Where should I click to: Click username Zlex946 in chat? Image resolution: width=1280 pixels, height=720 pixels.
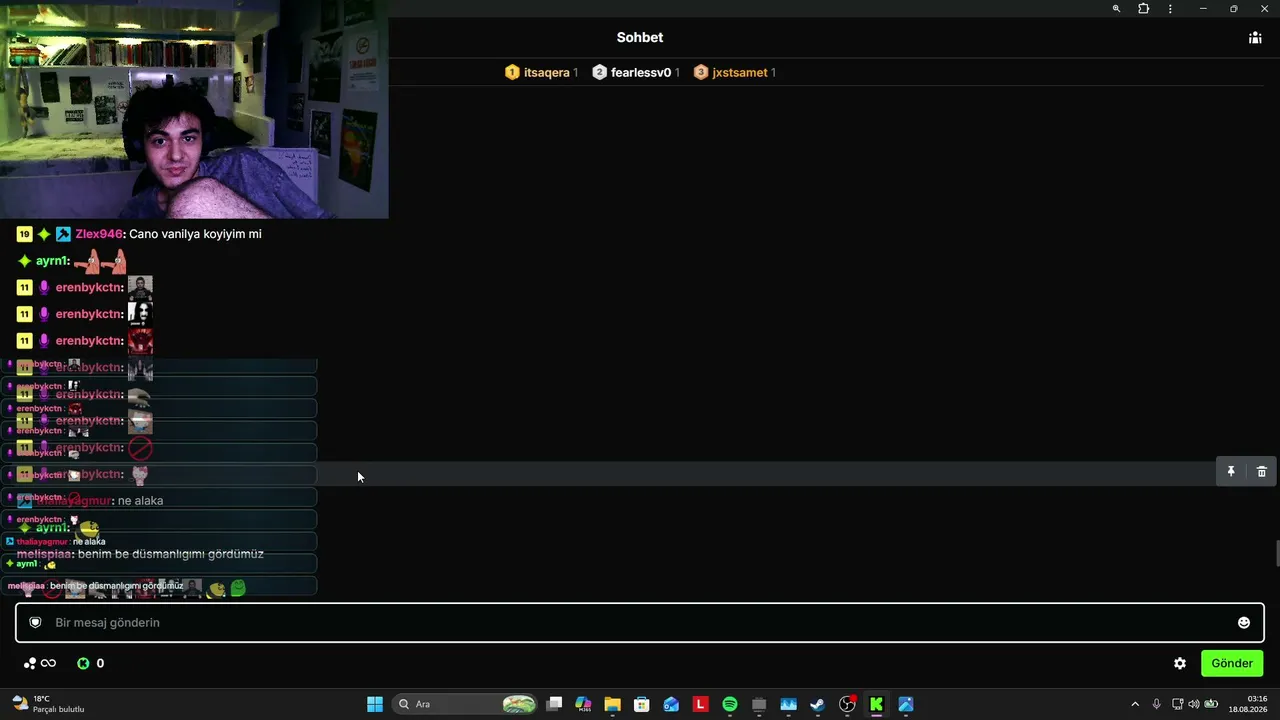[99, 234]
